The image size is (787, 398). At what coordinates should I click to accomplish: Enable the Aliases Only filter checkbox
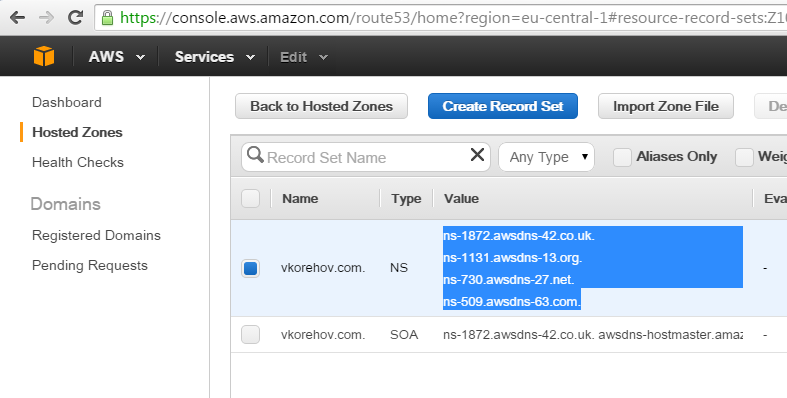(x=622, y=157)
